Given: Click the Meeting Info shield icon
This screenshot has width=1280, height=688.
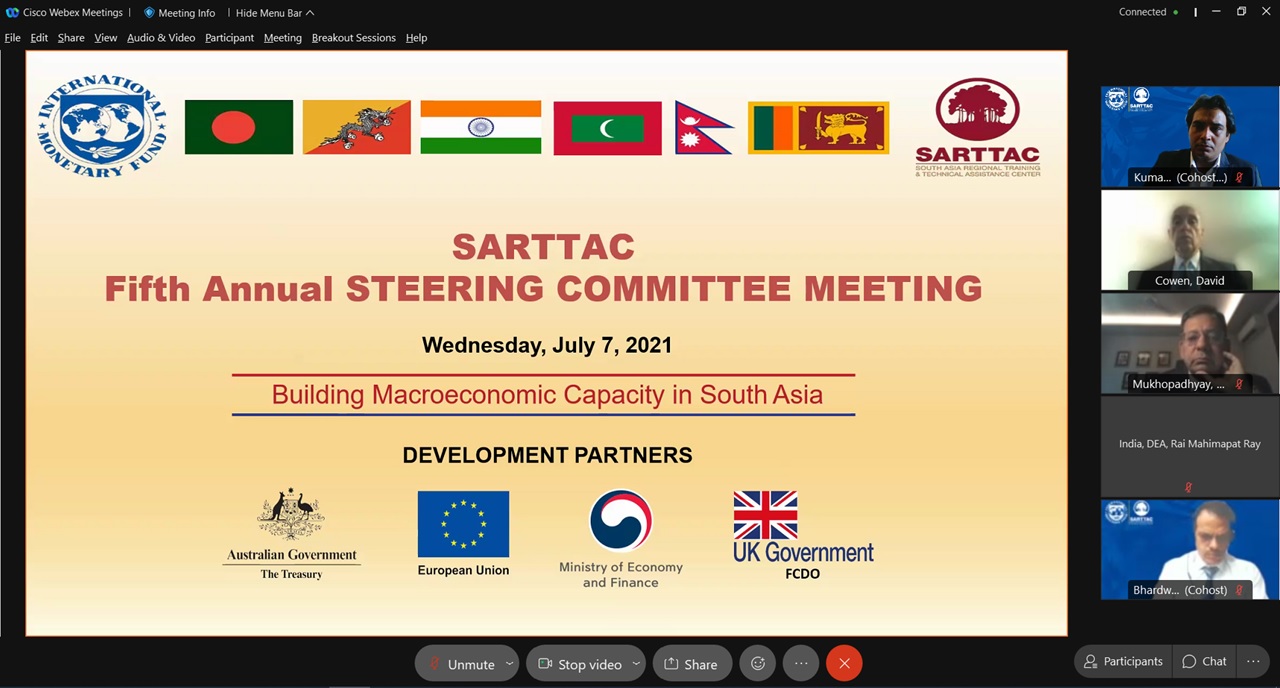Looking at the screenshot, I should pos(149,13).
